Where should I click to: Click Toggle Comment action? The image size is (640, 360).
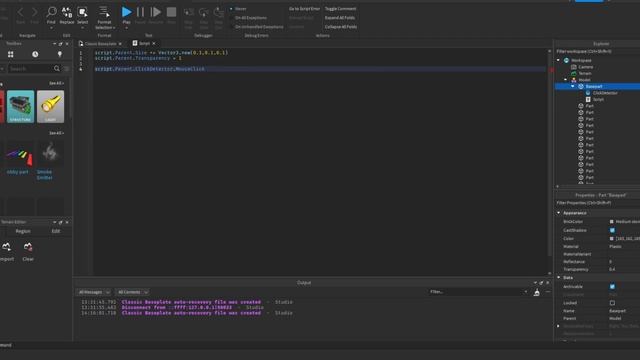[340, 9]
